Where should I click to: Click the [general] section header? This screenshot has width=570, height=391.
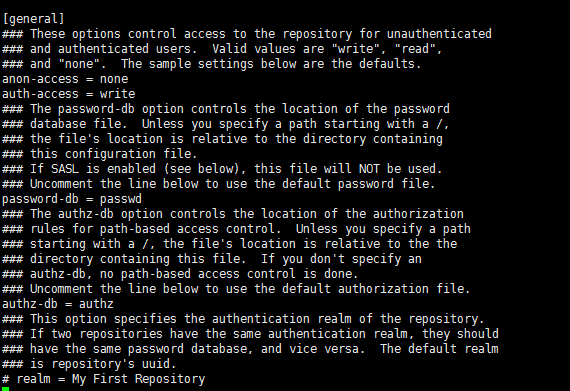point(33,19)
